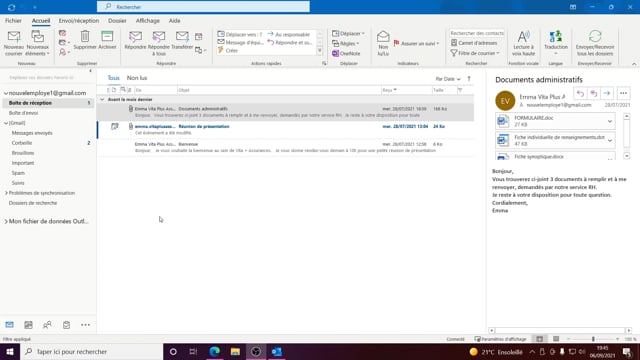Expand Problèmes de synchronisation folder

[6, 193]
